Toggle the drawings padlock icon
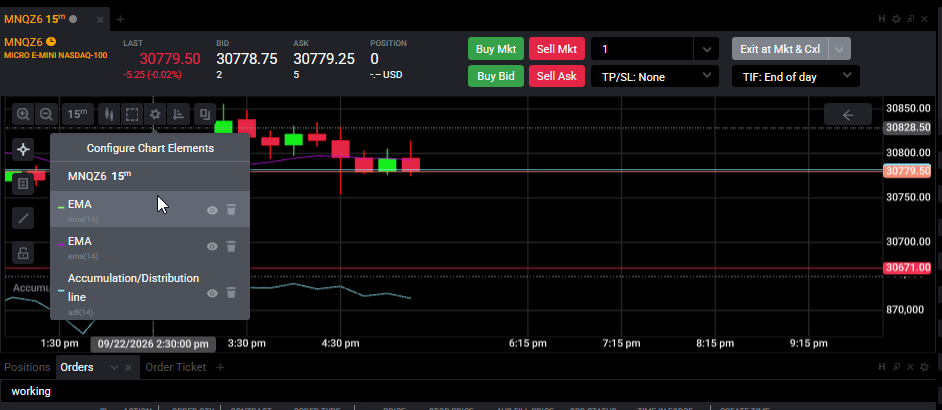The width and height of the screenshot is (942, 410). tap(23, 252)
